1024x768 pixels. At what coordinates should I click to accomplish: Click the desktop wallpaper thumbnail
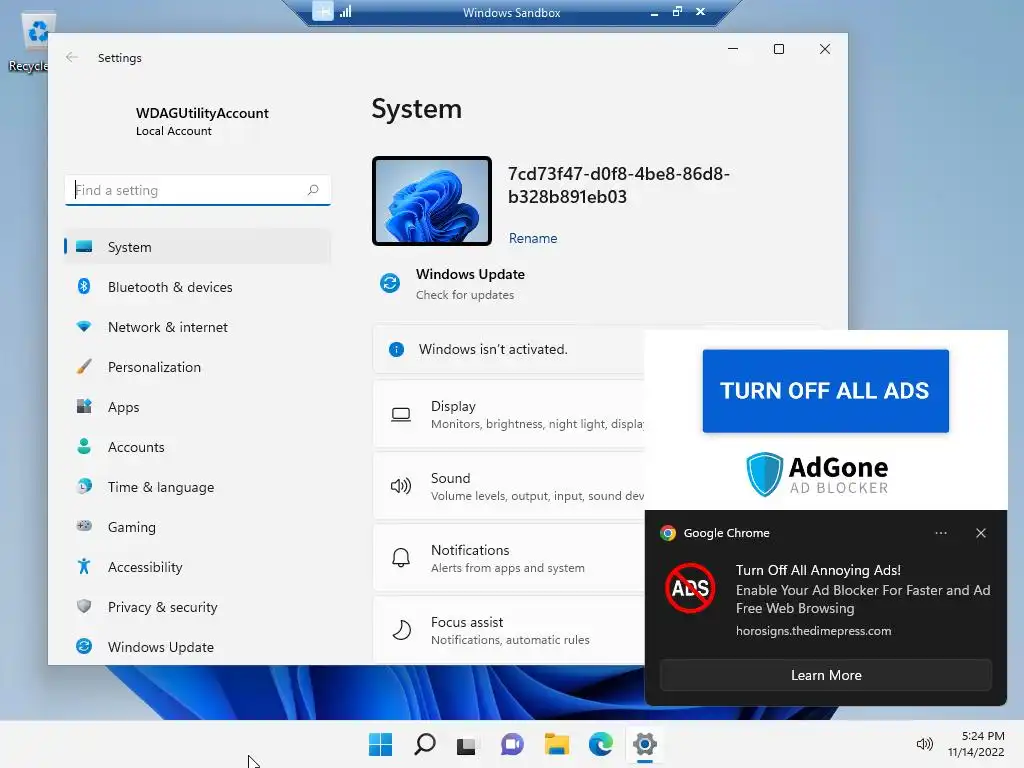tap(432, 201)
